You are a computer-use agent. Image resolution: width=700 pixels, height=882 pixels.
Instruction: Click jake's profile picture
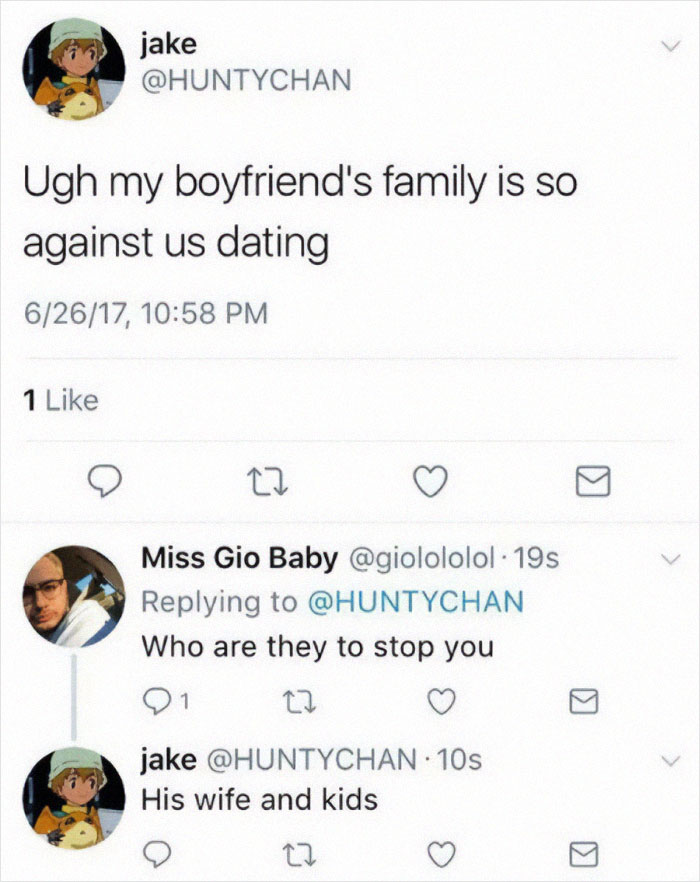pos(67,66)
